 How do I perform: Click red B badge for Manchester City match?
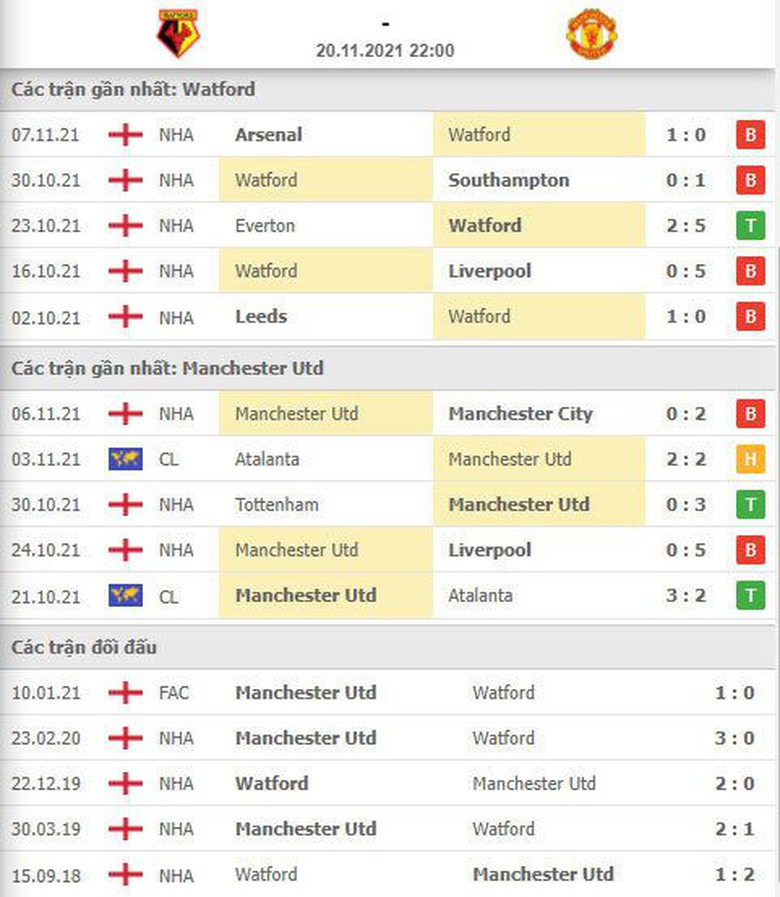749,414
